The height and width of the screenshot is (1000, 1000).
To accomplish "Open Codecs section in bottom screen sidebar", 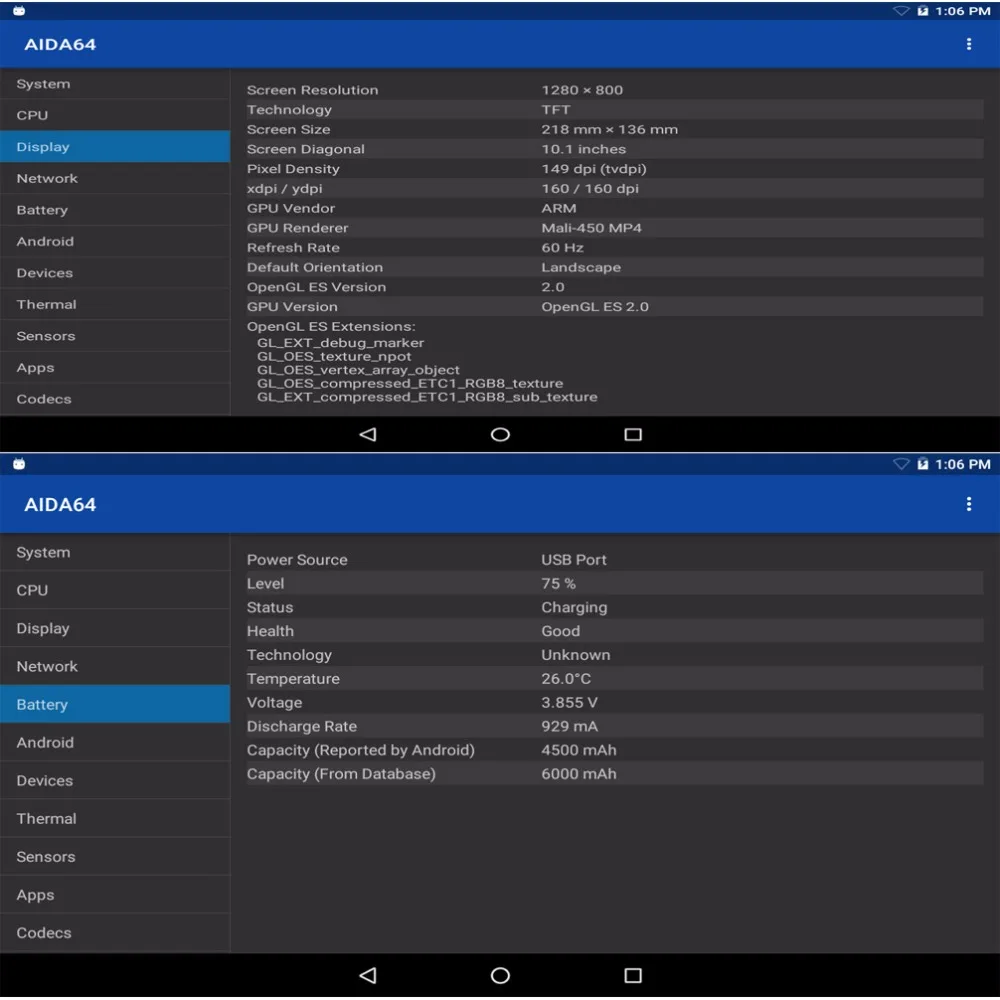I will (x=115, y=932).
